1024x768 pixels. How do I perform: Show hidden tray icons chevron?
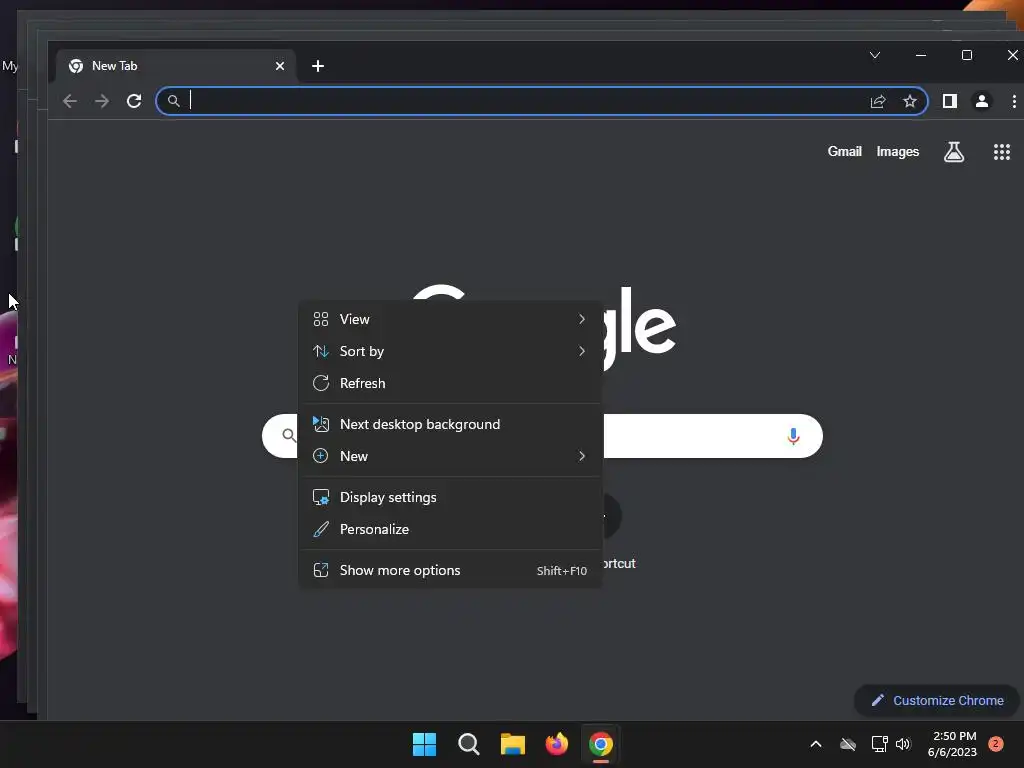[816, 744]
